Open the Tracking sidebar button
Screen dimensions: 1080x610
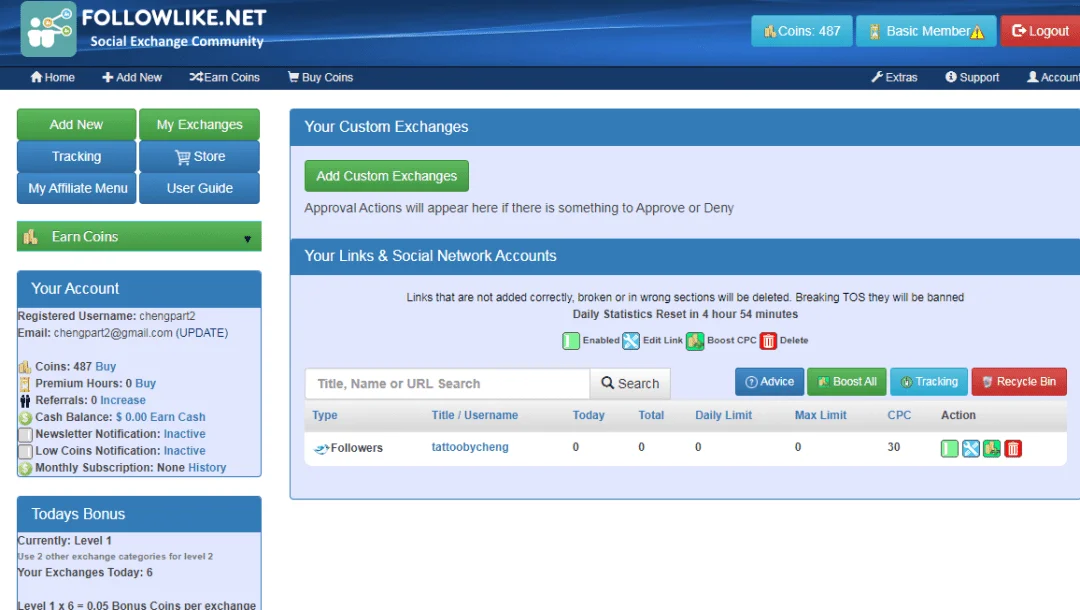pos(76,156)
